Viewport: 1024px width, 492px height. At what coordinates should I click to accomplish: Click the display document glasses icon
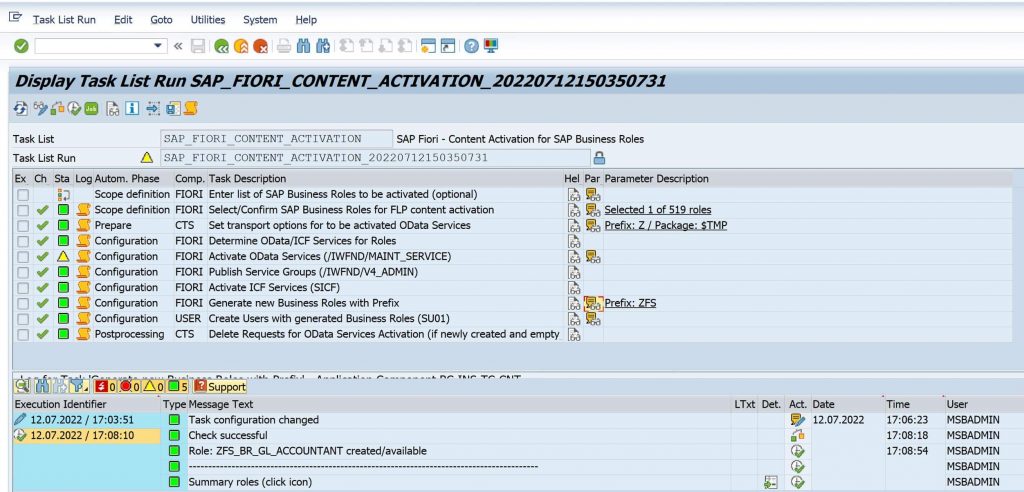(x=113, y=108)
